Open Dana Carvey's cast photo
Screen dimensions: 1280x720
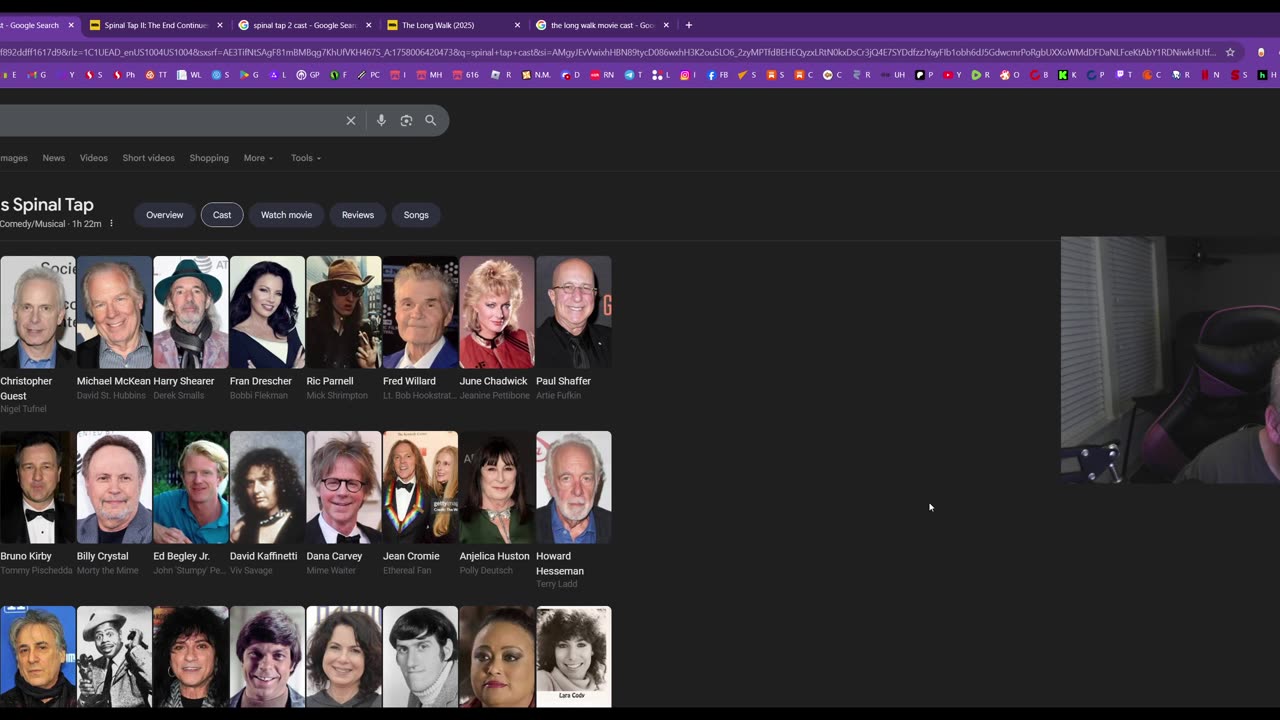click(x=344, y=487)
